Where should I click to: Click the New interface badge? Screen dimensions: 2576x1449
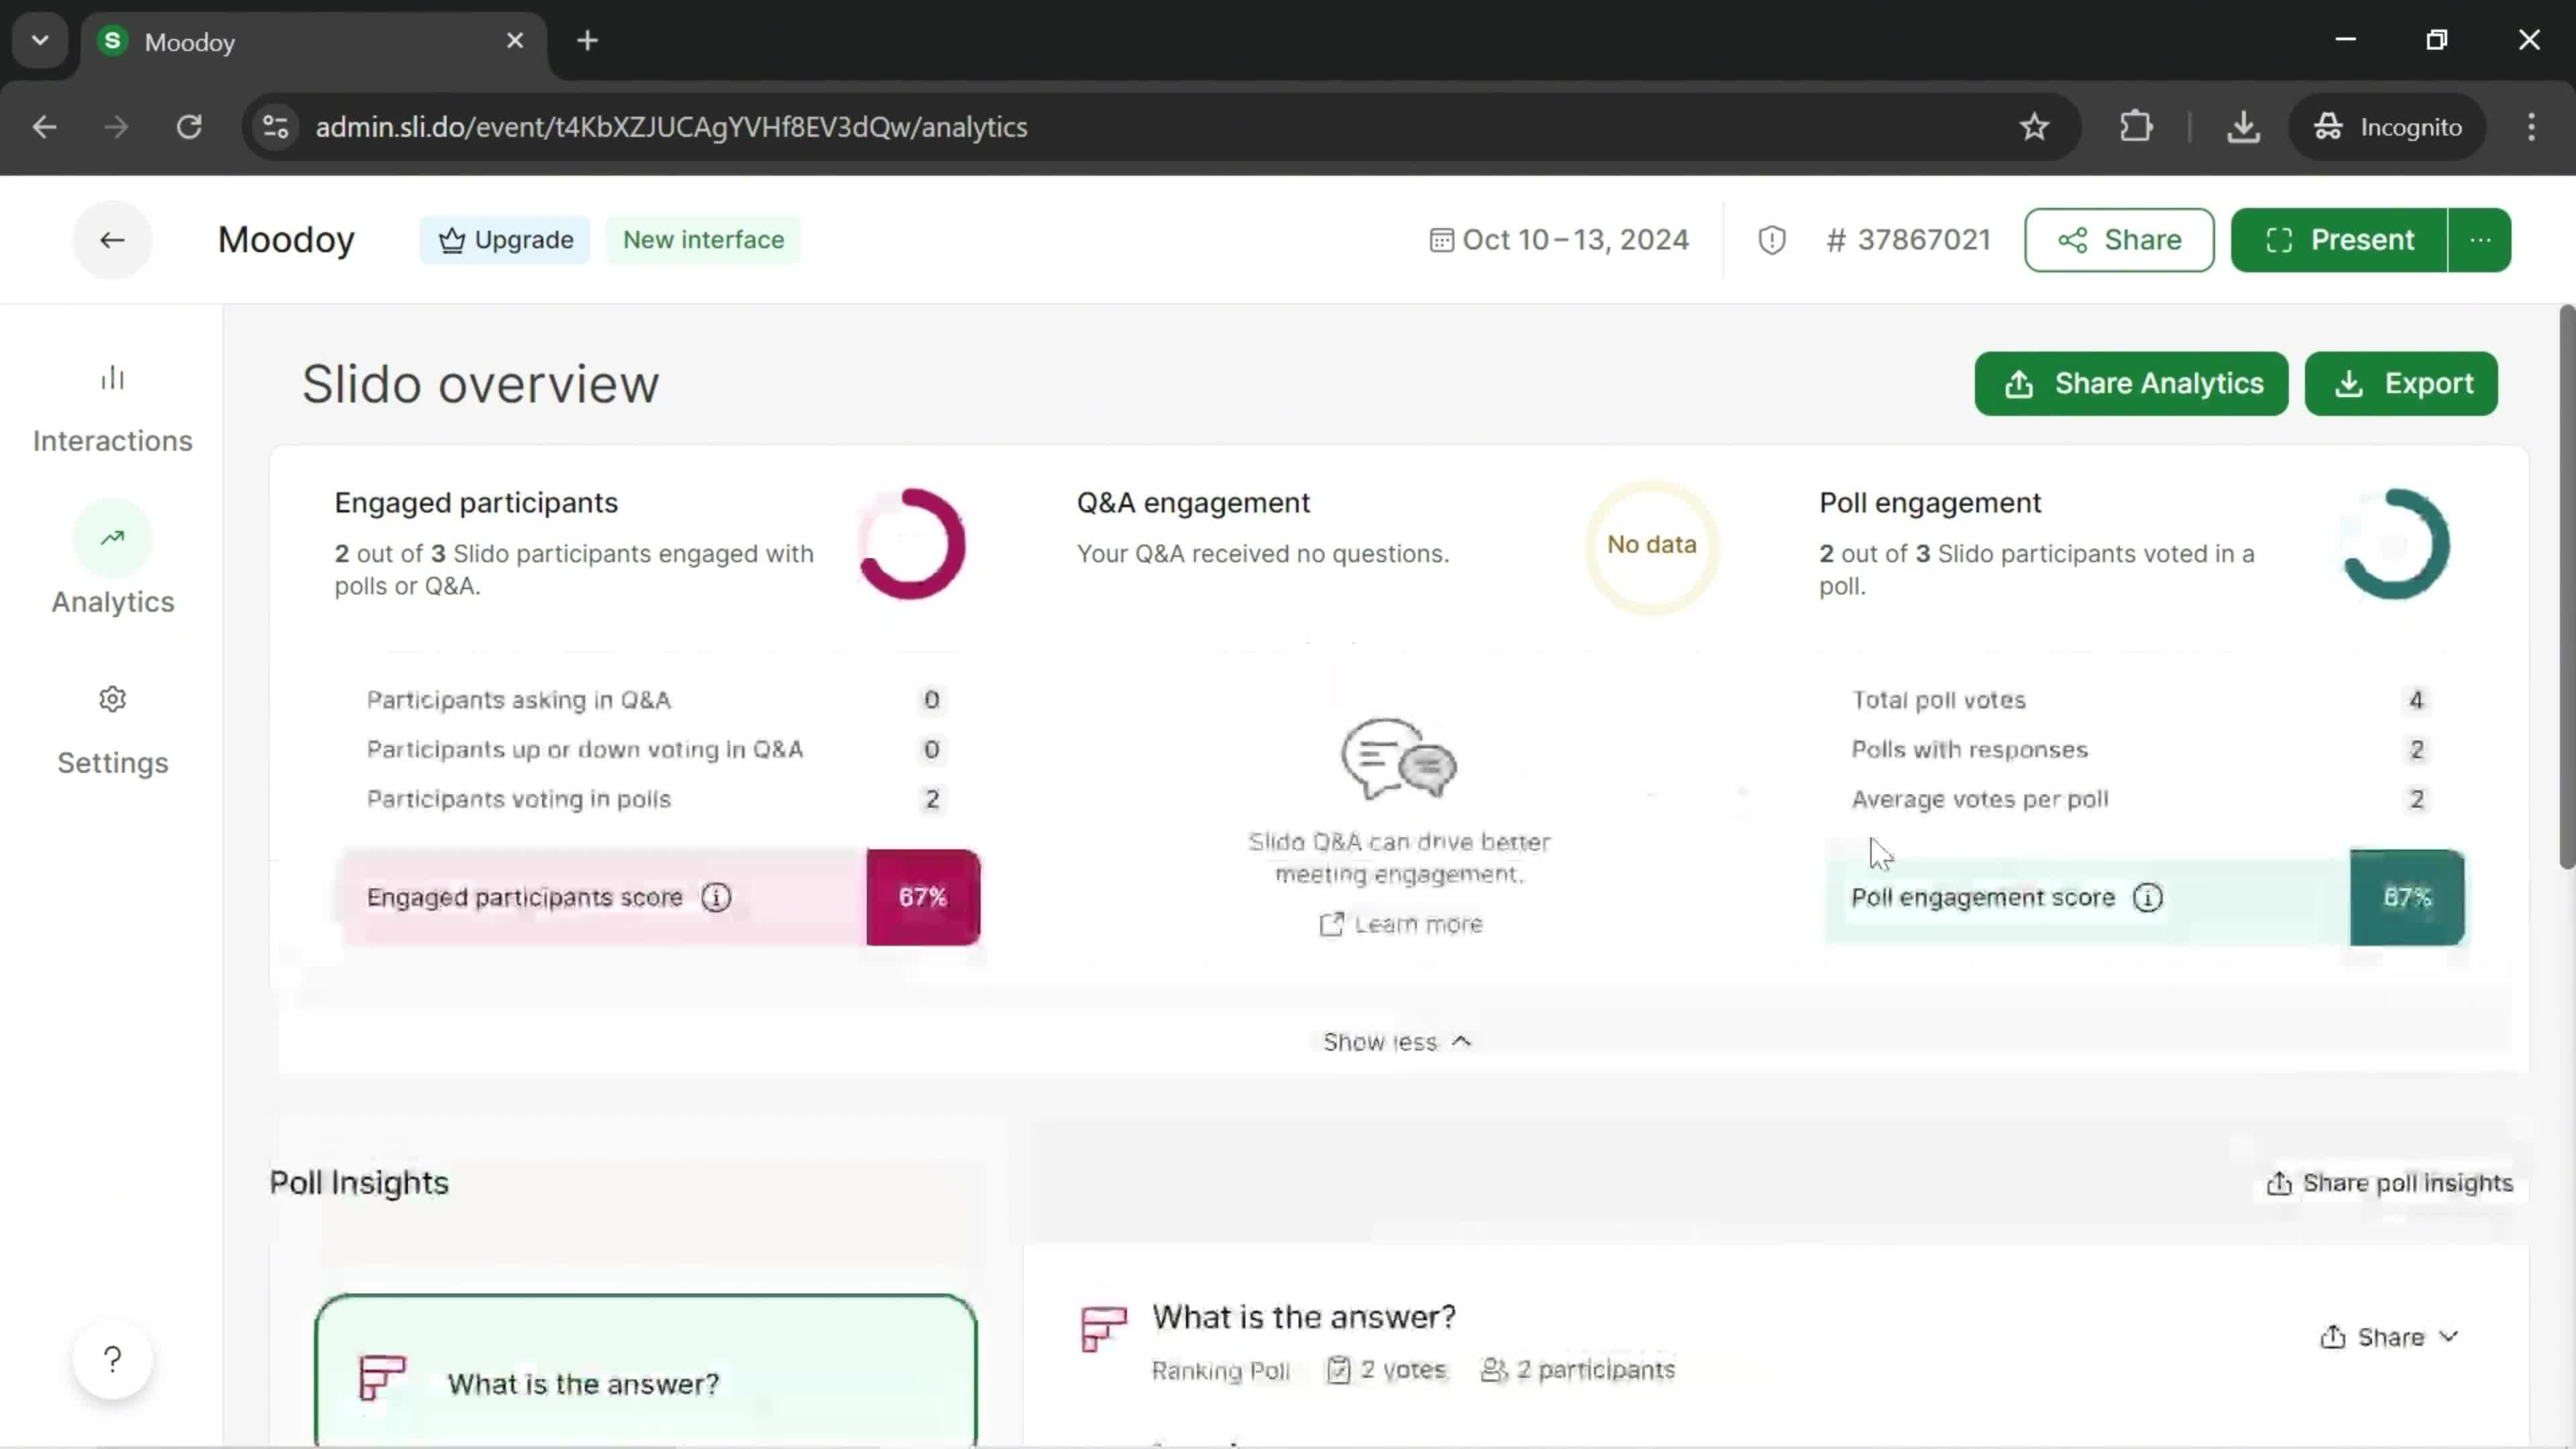coord(703,240)
